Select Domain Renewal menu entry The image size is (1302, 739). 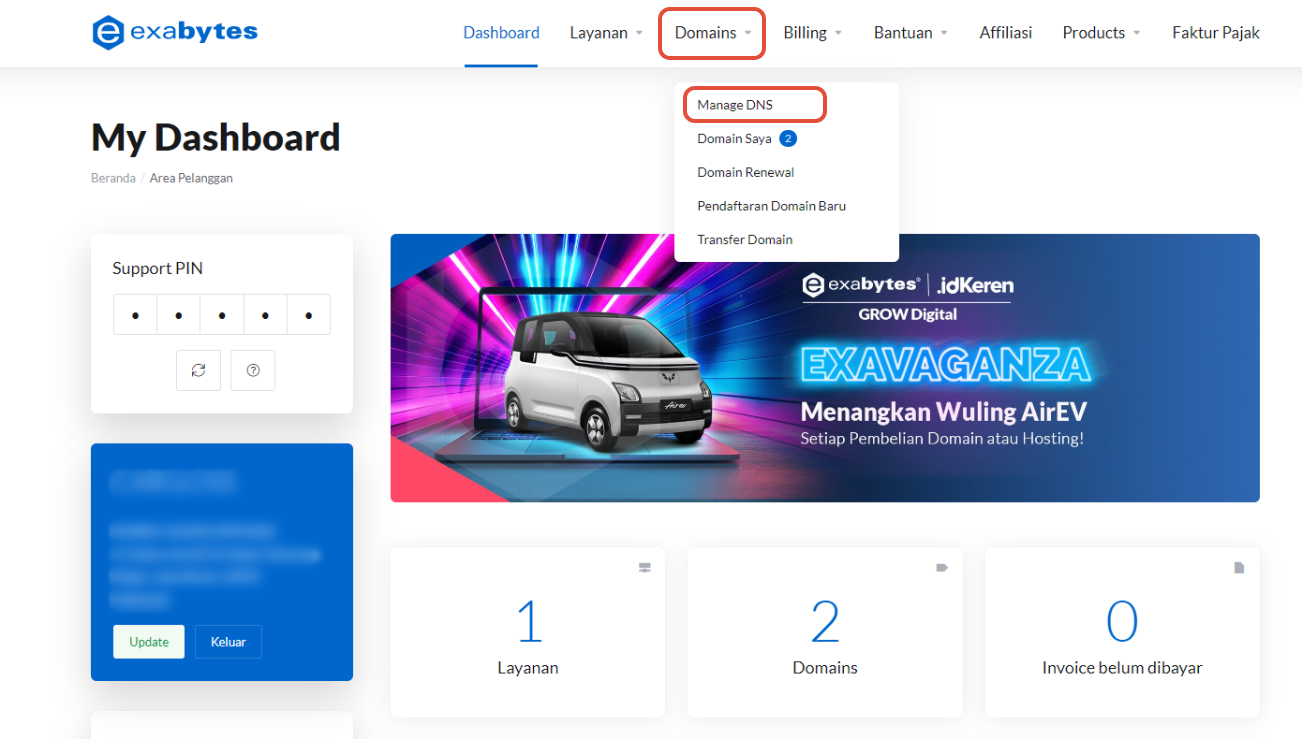(x=746, y=172)
